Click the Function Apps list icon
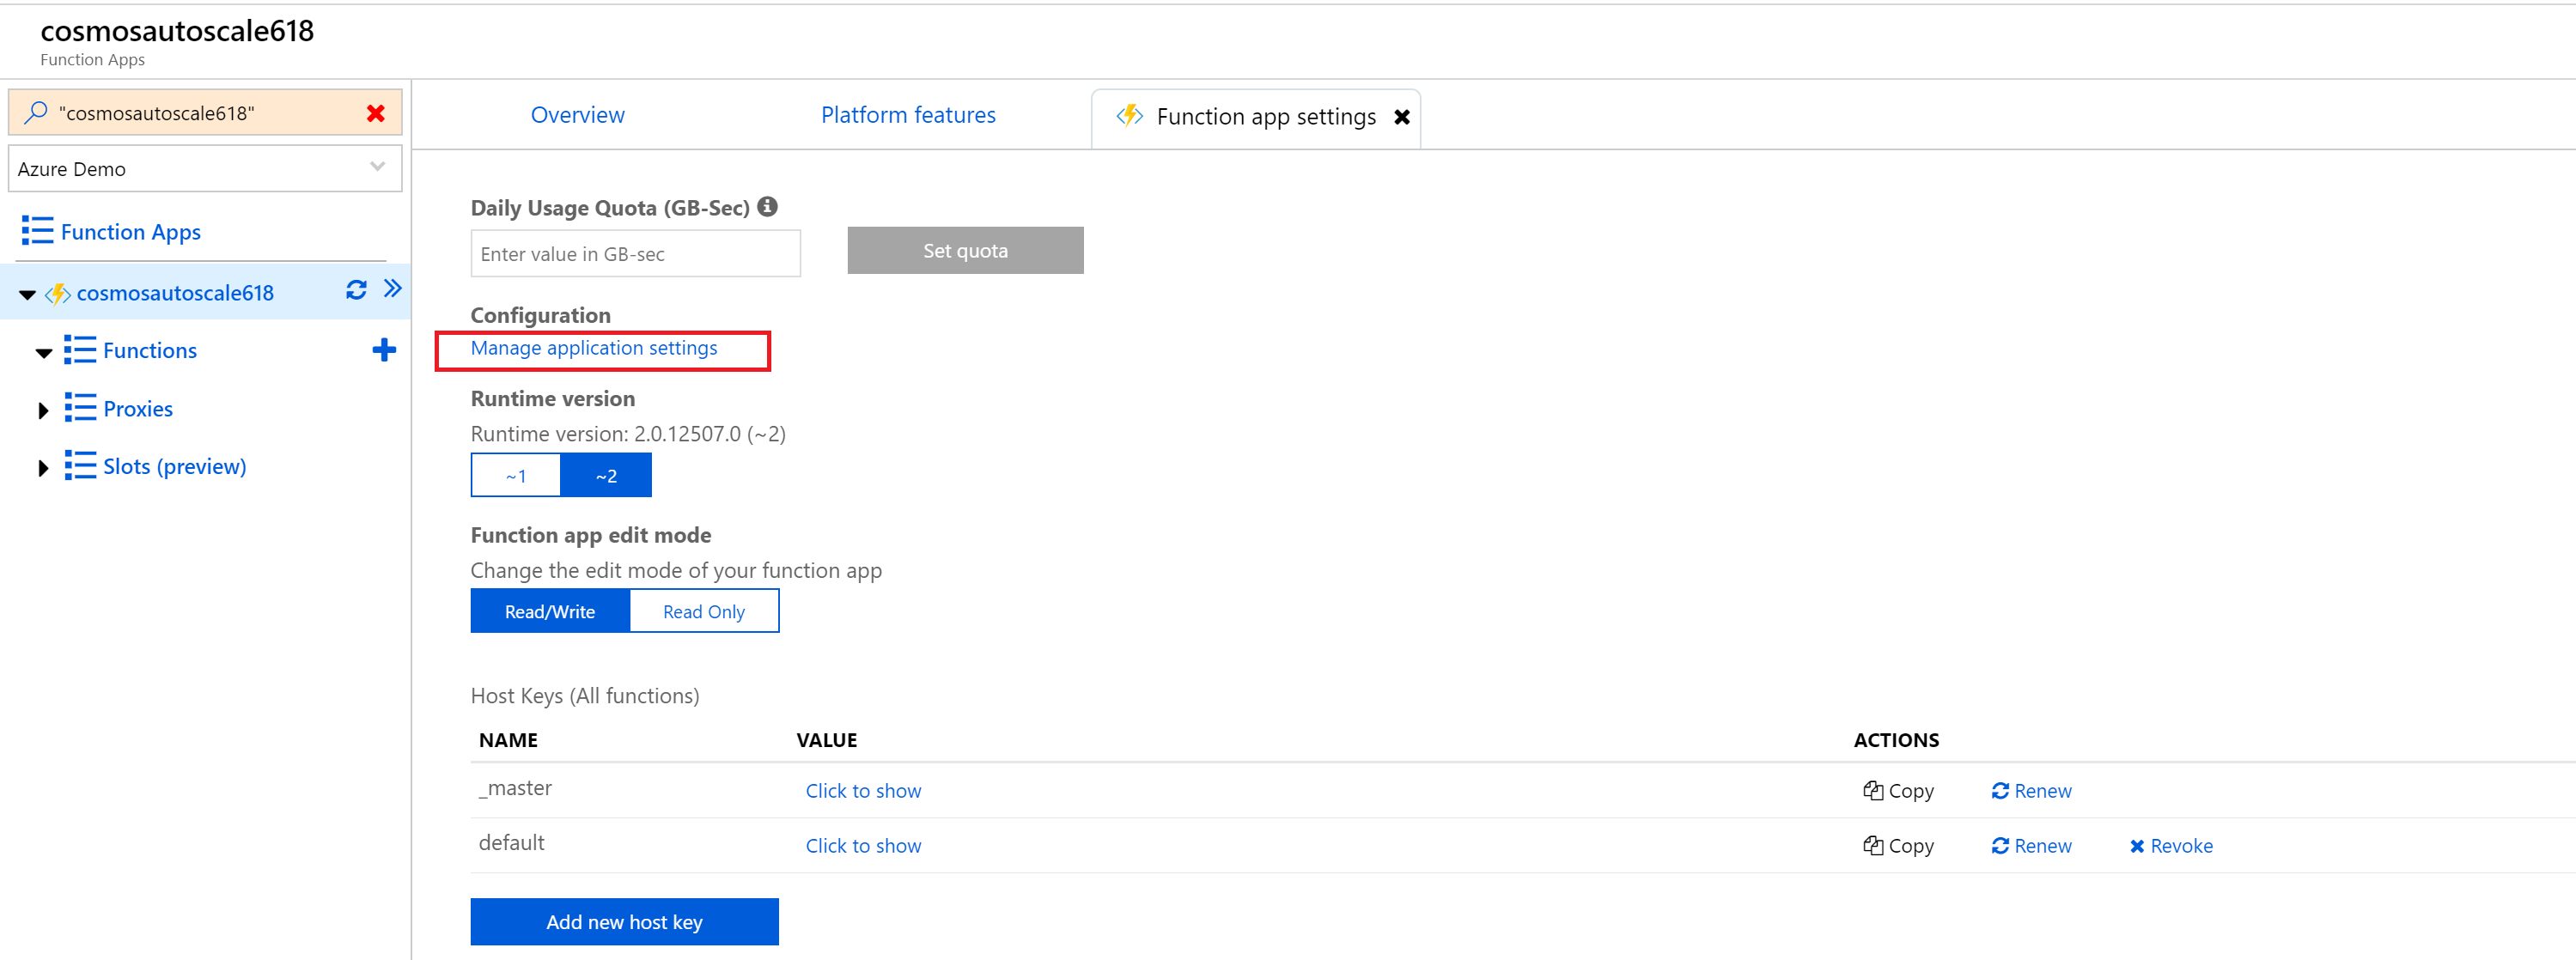2576x960 pixels. pos(38,231)
